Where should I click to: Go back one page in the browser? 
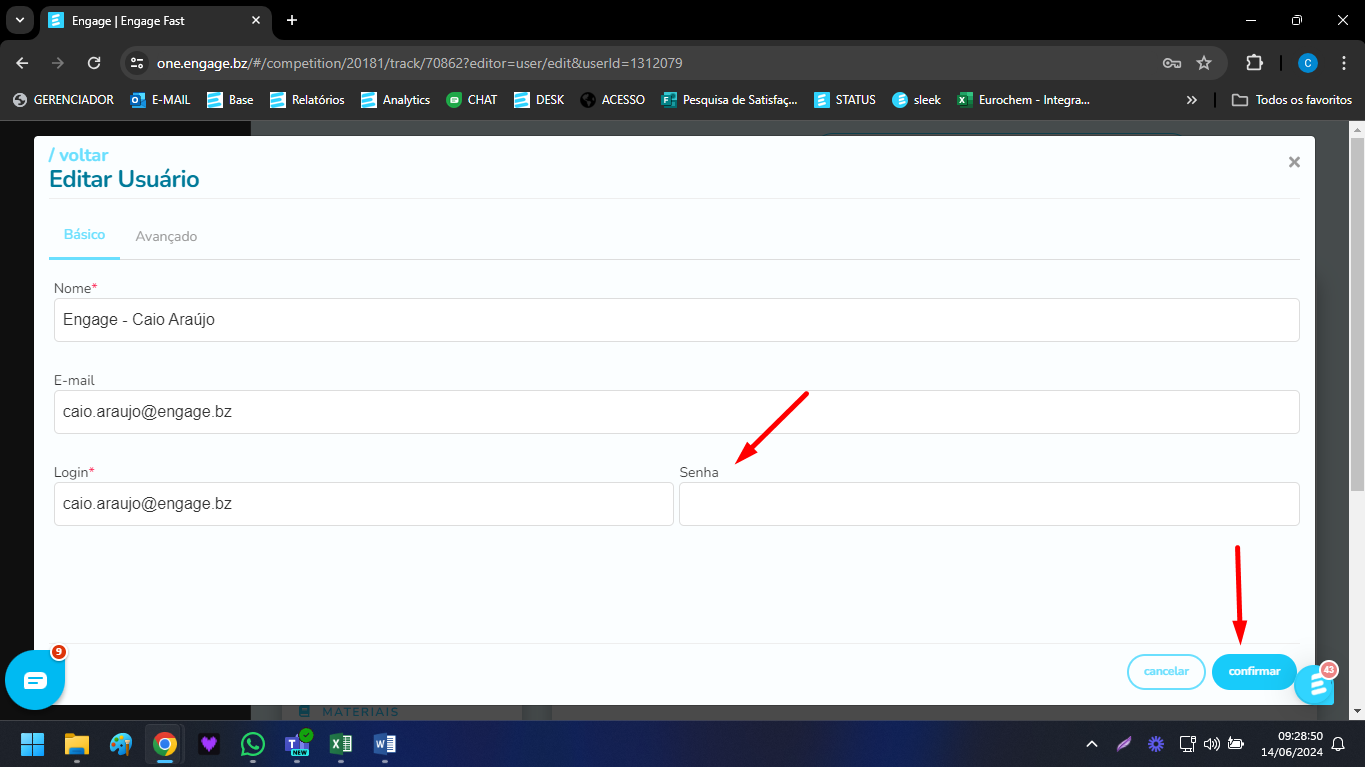pyautogui.click(x=22, y=63)
